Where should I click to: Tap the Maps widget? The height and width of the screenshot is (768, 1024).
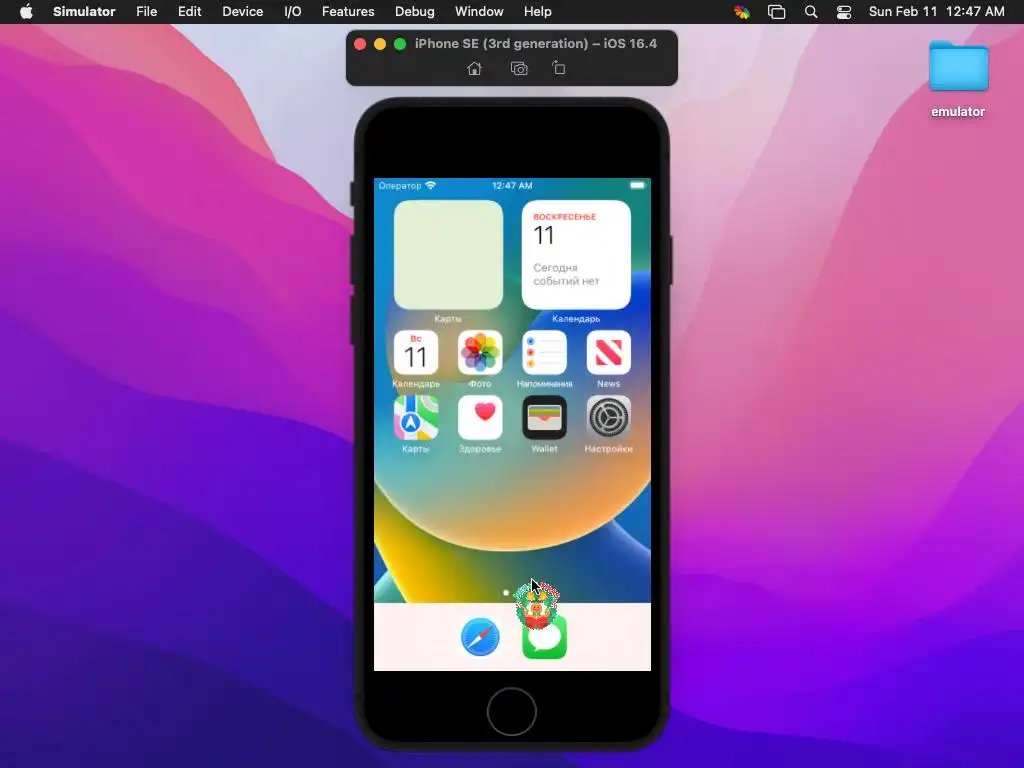(449, 255)
